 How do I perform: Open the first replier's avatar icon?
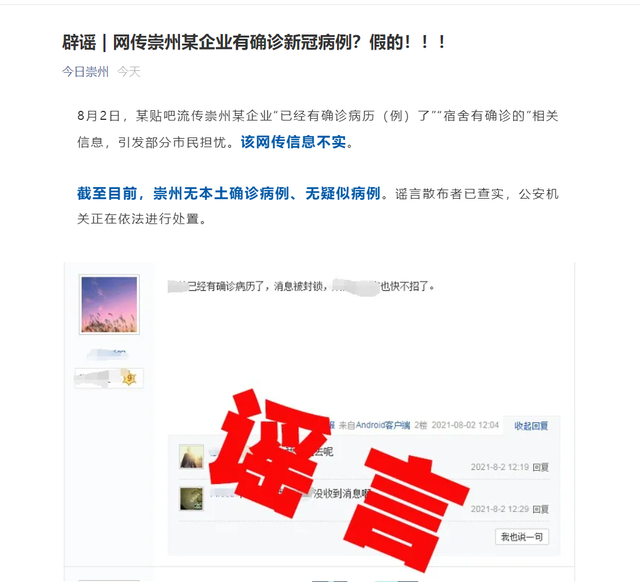pos(191,456)
